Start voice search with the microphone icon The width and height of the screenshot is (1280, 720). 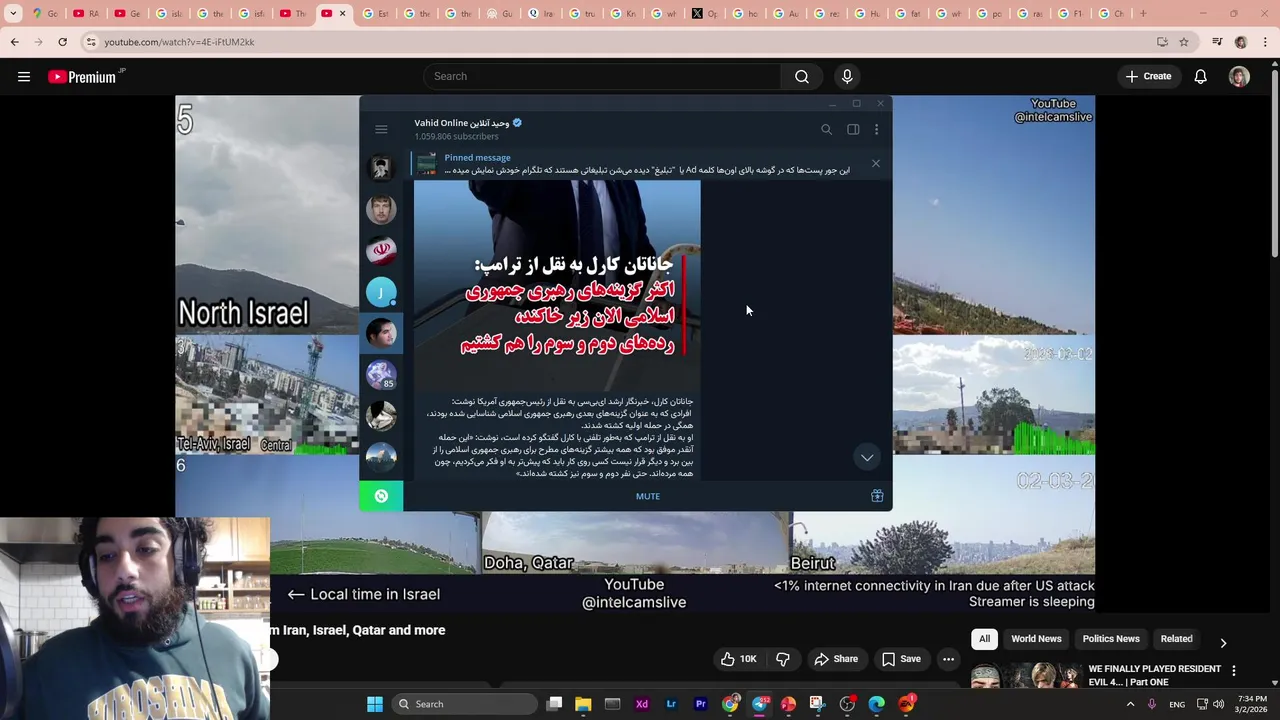847,76
